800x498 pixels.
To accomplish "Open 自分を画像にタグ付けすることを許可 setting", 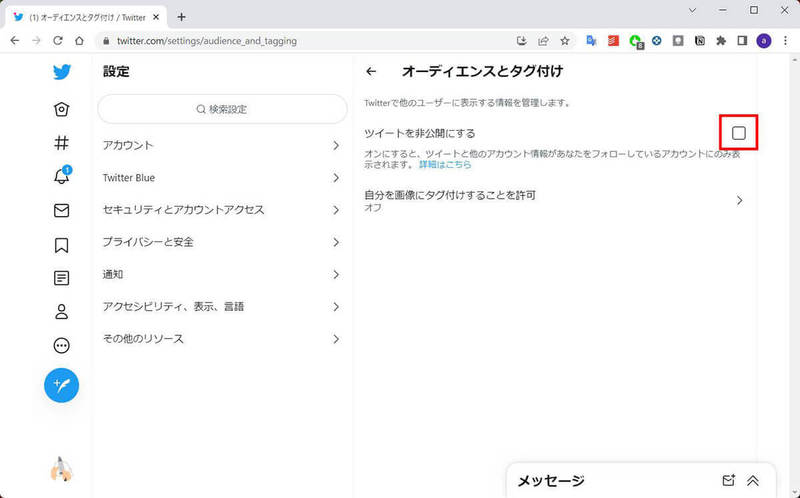I will click(554, 201).
